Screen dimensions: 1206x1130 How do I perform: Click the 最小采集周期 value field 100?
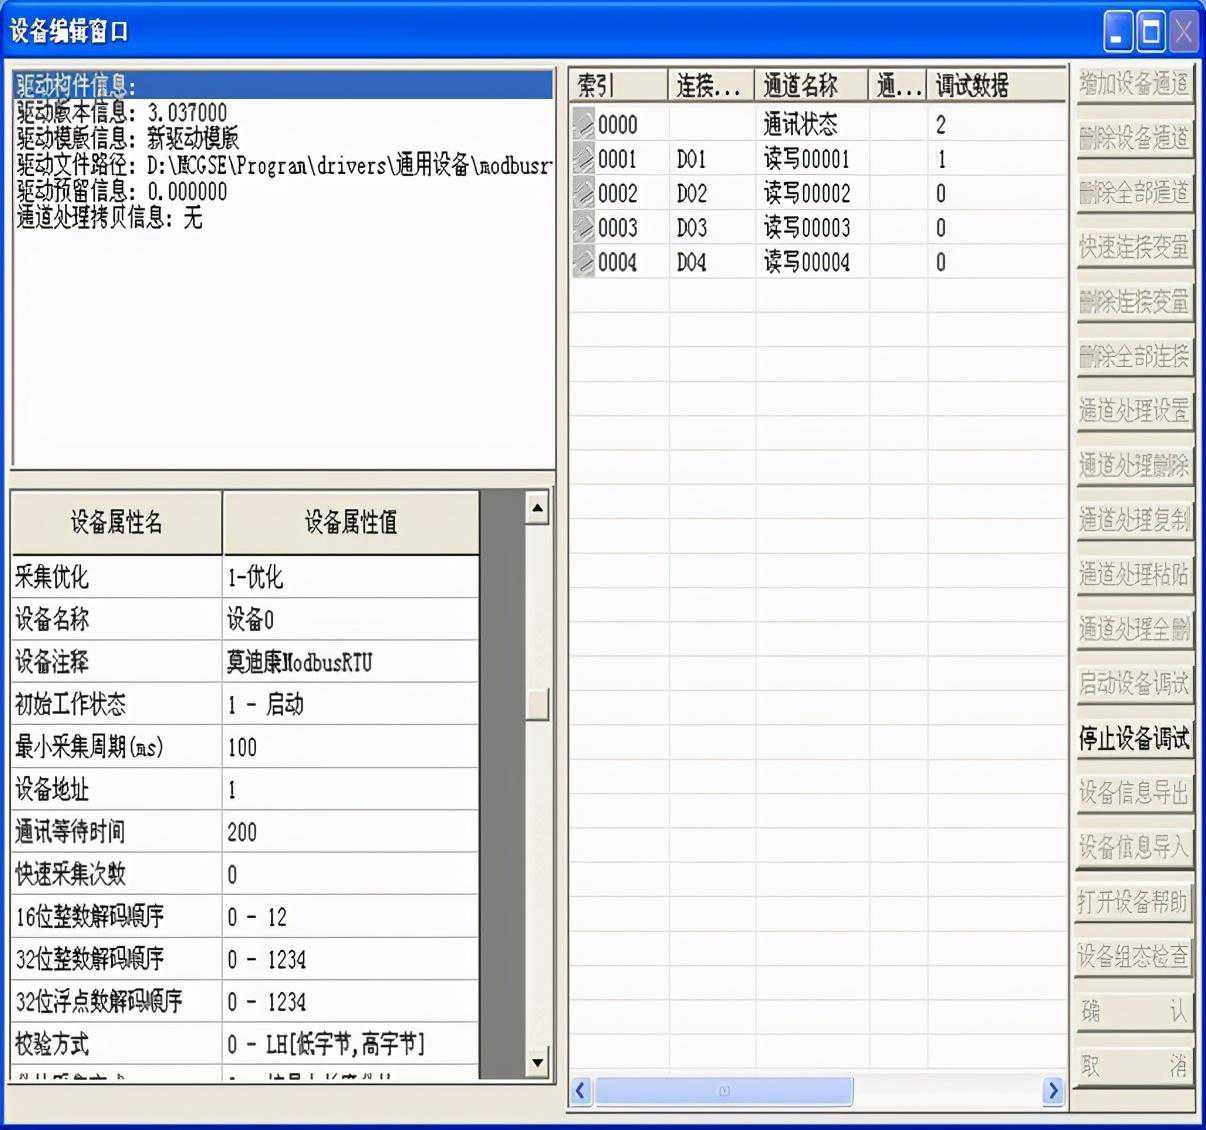click(x=350, y=747)
